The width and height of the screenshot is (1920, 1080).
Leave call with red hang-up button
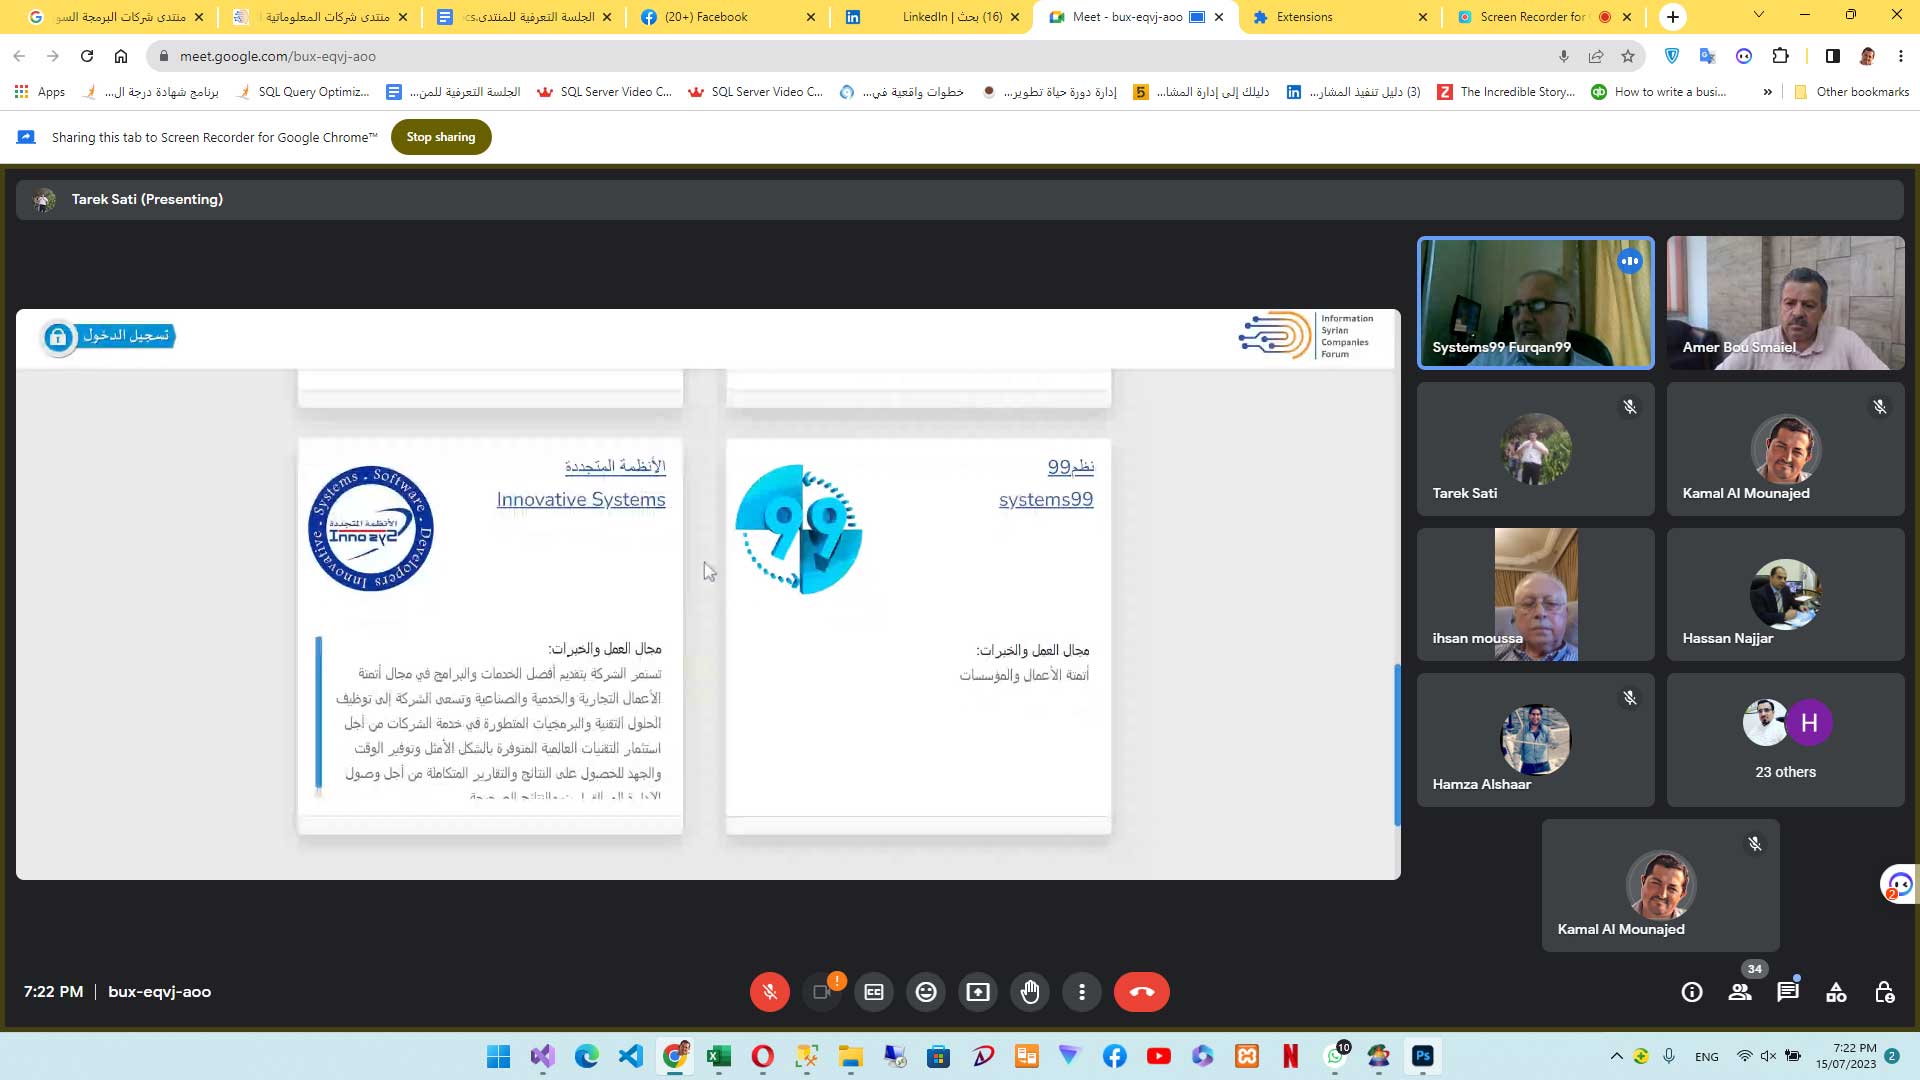click(x=1142, y=992)
